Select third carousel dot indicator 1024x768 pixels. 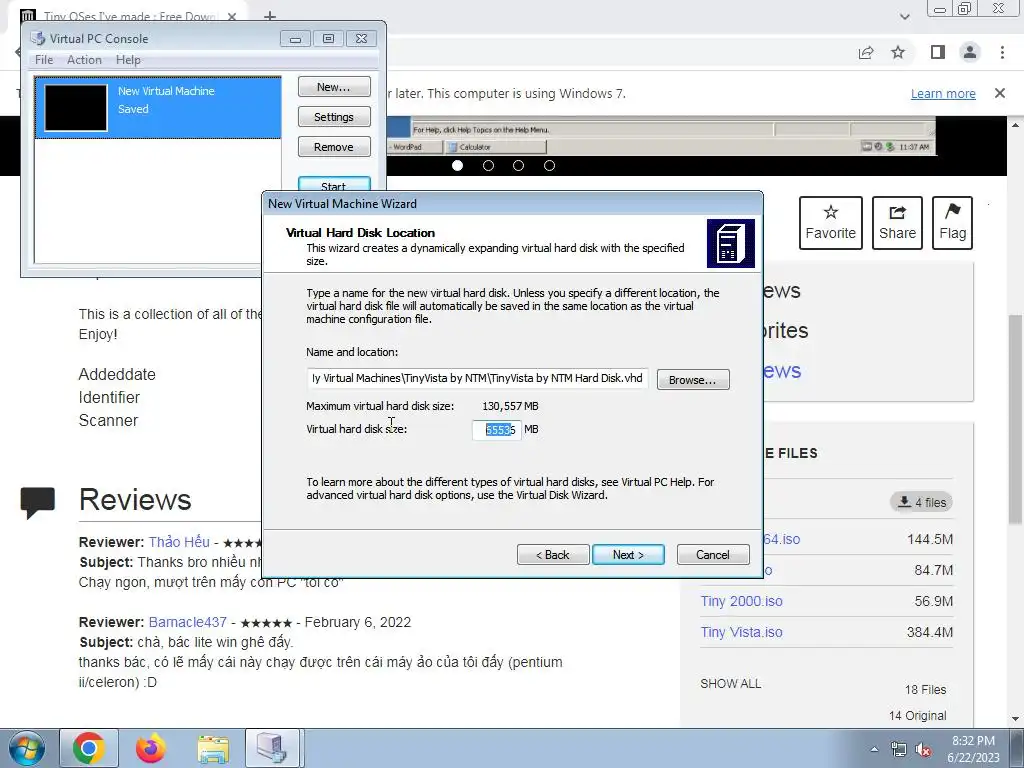click(519, 165)
